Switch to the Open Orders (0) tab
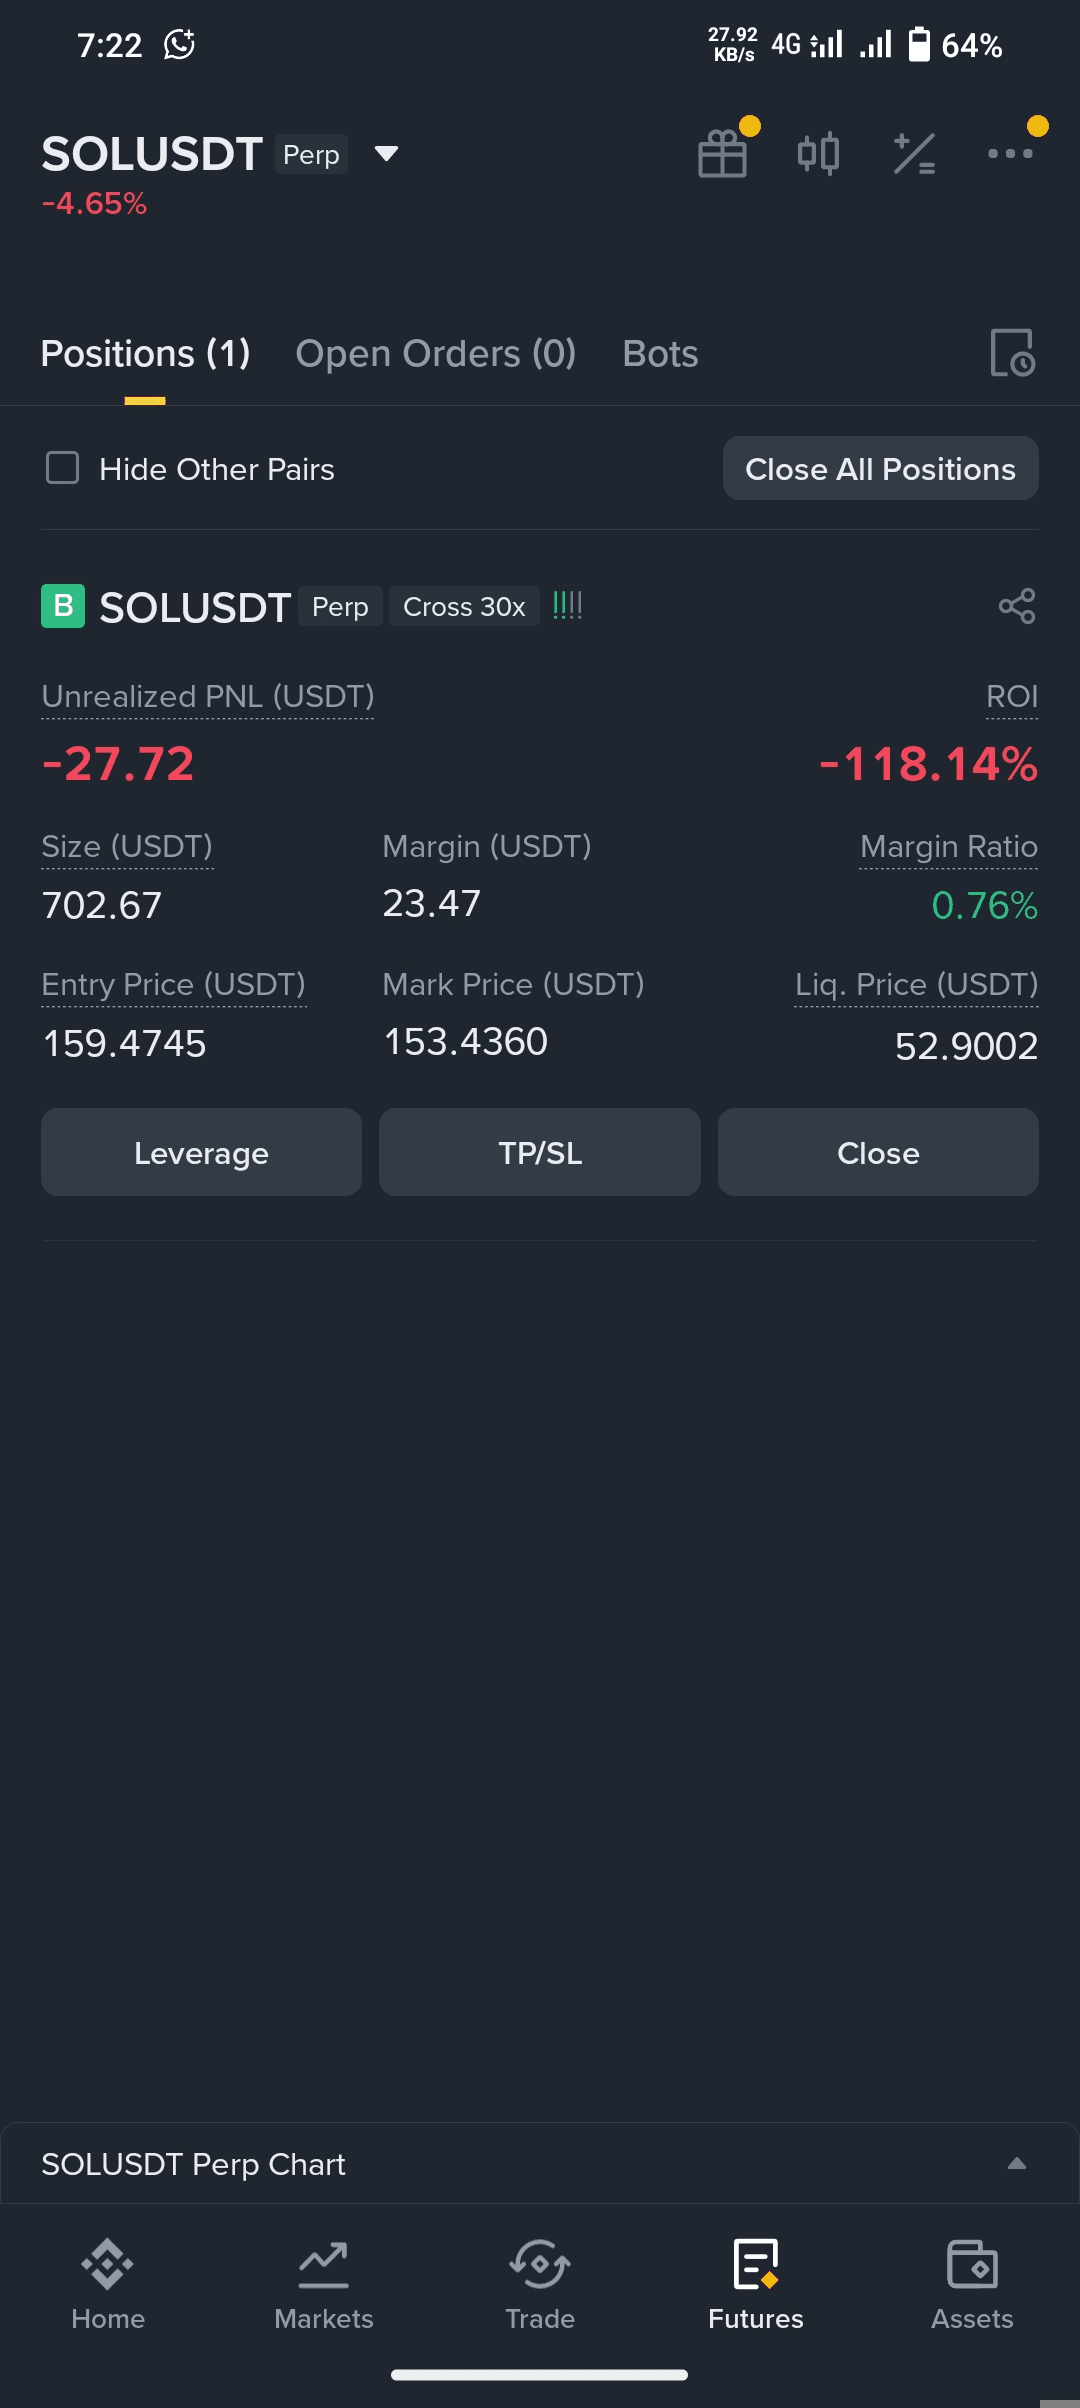Screen dimensions: 1080x2408 pyautogui.click(x=436, y=354)
